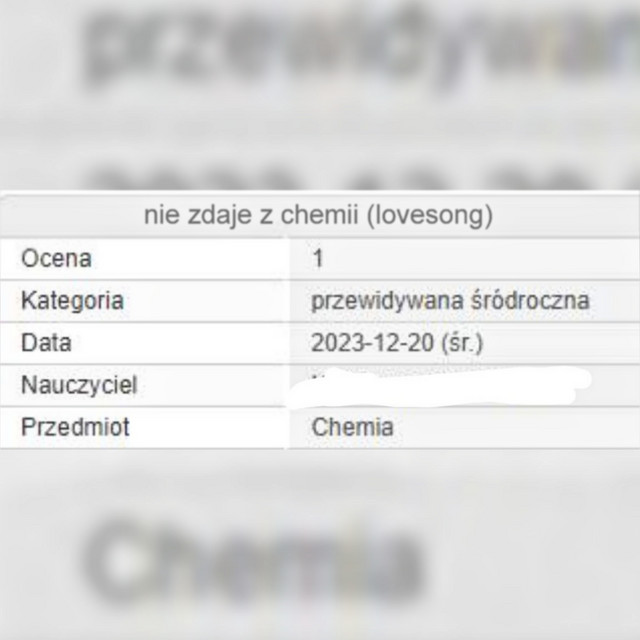640x640 pixels.
Task: Click the title 'nie zdaje z chemii (lovesong)'
Action: click(318, 215)
